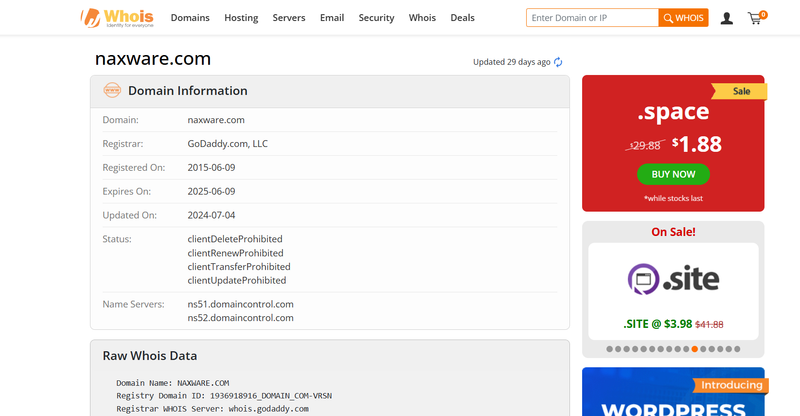Open the Whois menu item
The image size is (800, 416).
[422, 18]
